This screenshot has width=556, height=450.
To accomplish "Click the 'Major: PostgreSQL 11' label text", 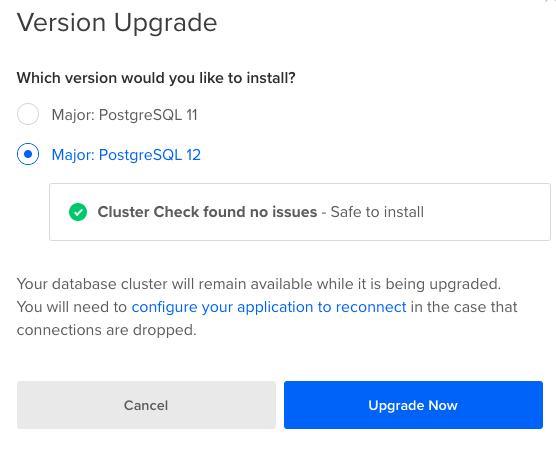I will (124, 115).
